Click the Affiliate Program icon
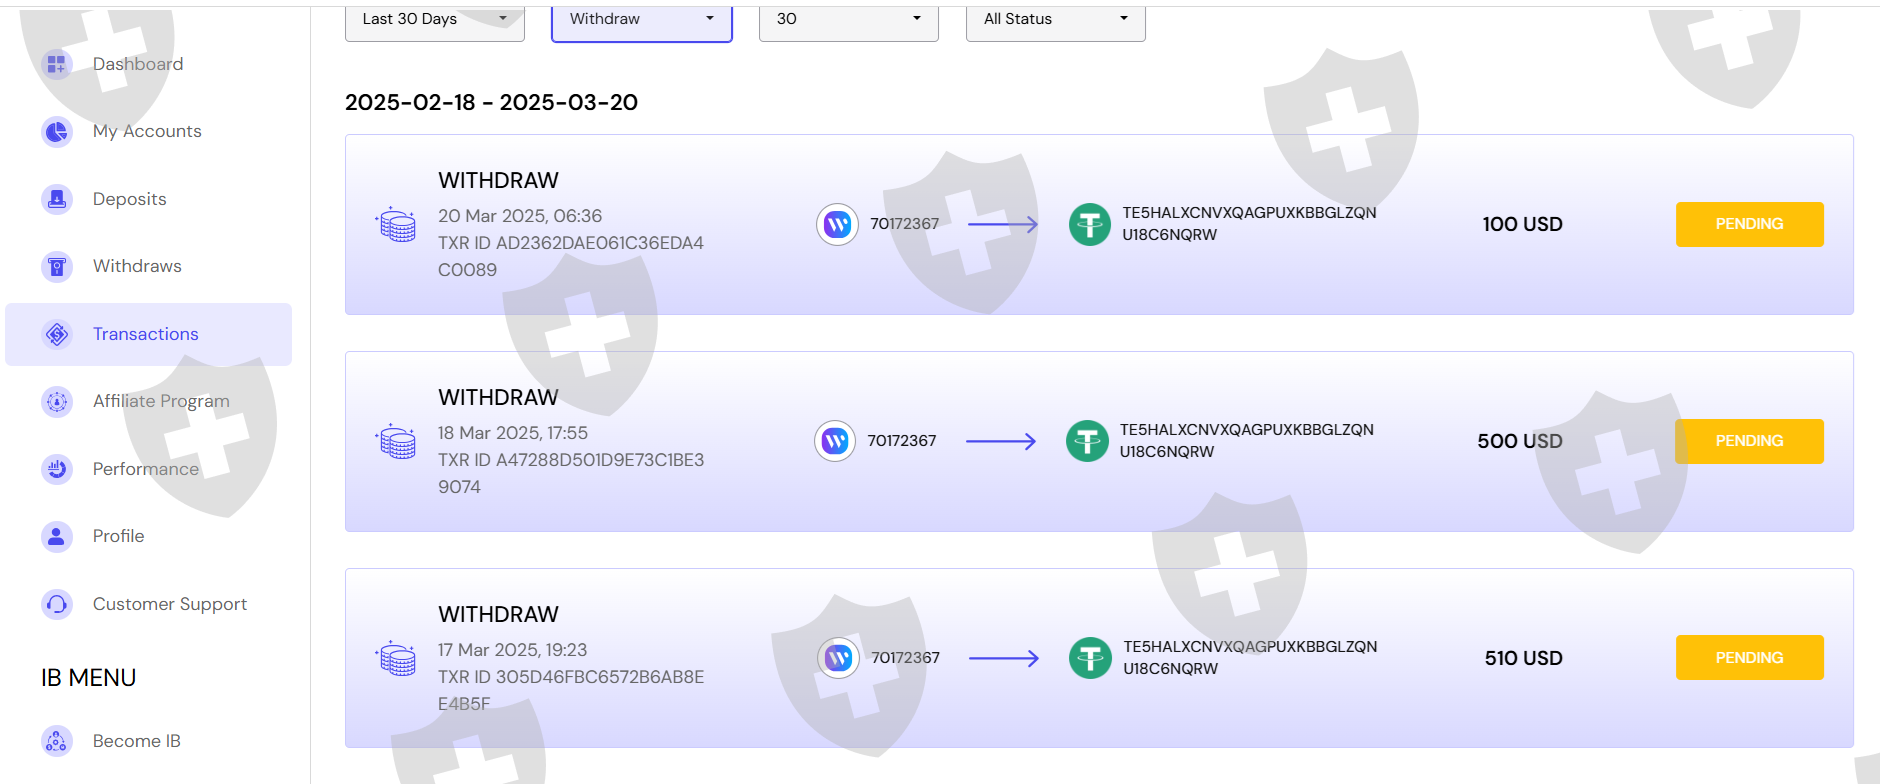1880x784 pixels. 57,401
